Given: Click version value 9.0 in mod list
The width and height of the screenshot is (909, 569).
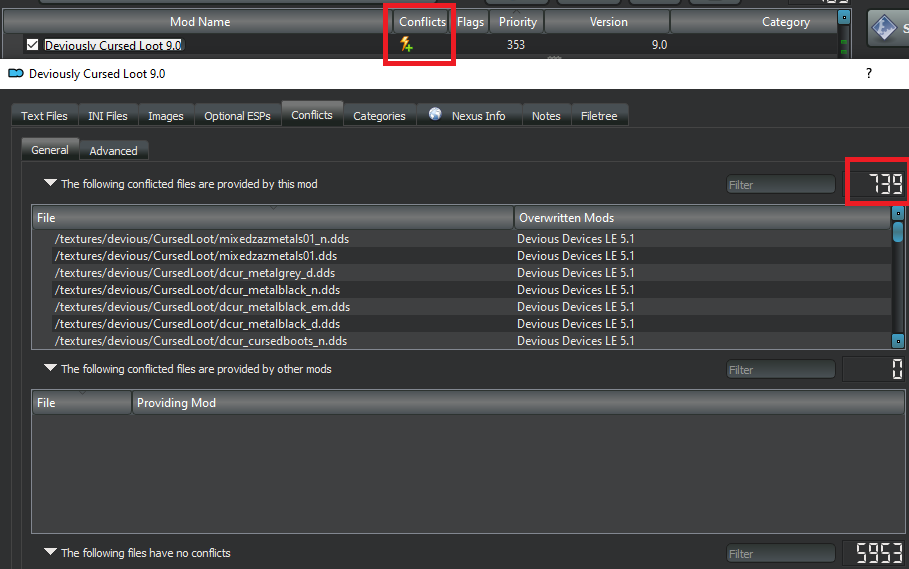Looking at the screenshot, I should (659, 45).
